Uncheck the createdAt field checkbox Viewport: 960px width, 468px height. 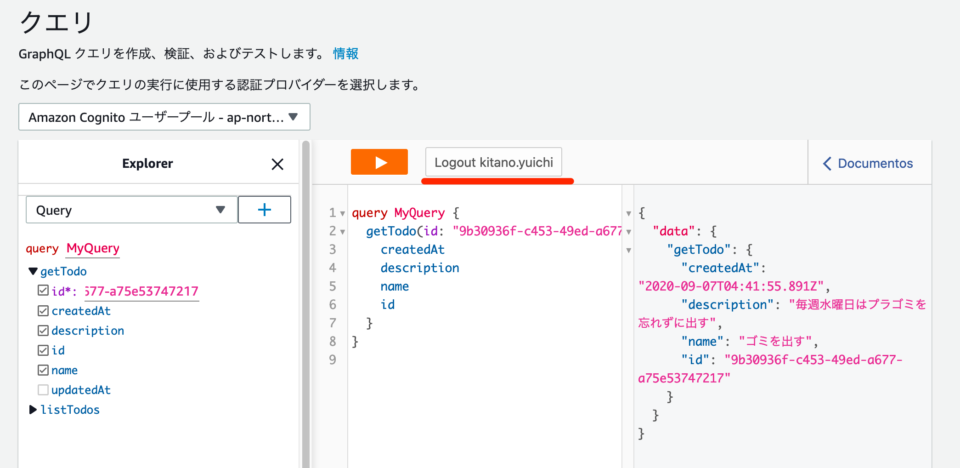pyautogui.click(x=42, y=311)
